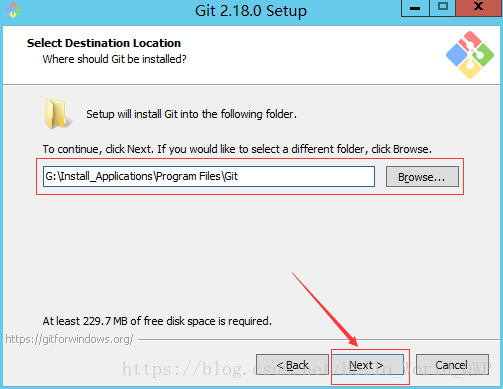
Task: Click the 'To continue, click Next' instruction text
Action: [x=237, y=149]
